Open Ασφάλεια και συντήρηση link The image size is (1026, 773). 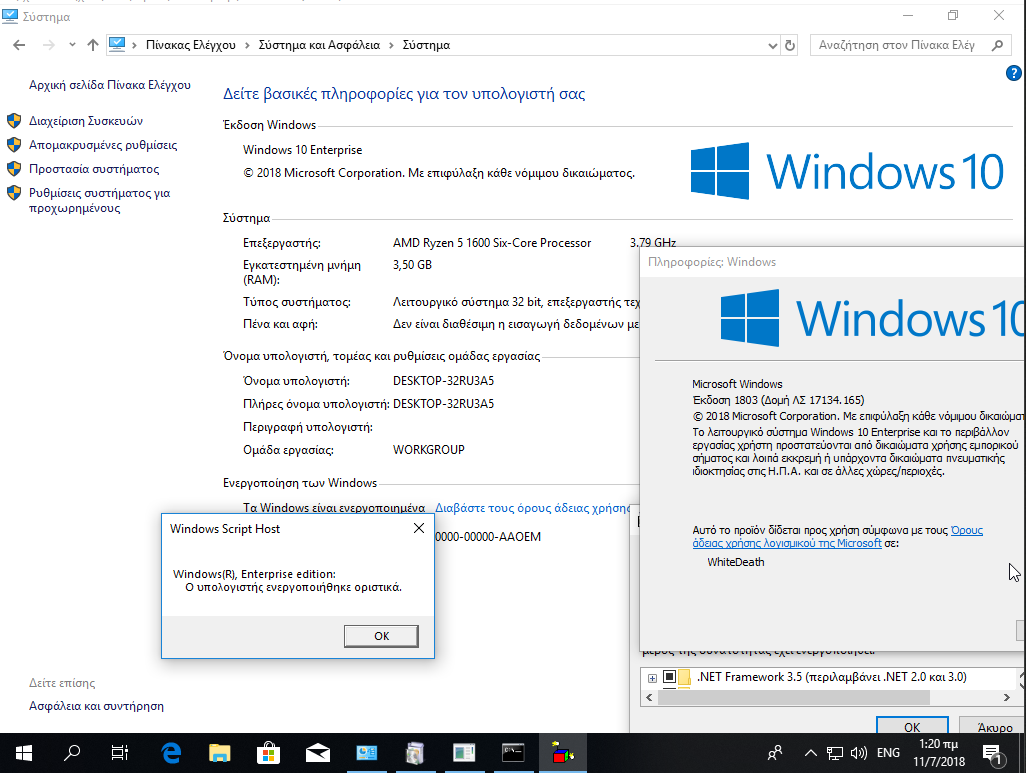click(96, 706)
